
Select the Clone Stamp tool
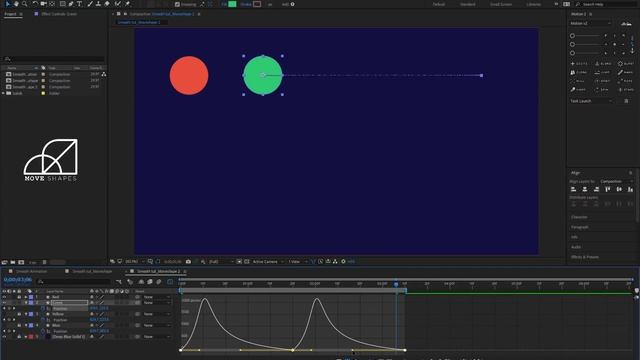(98, 4)
